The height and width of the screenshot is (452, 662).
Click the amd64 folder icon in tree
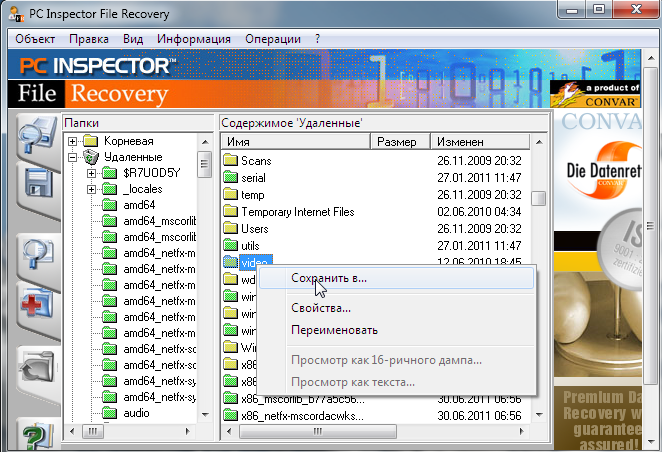(110, 205)
